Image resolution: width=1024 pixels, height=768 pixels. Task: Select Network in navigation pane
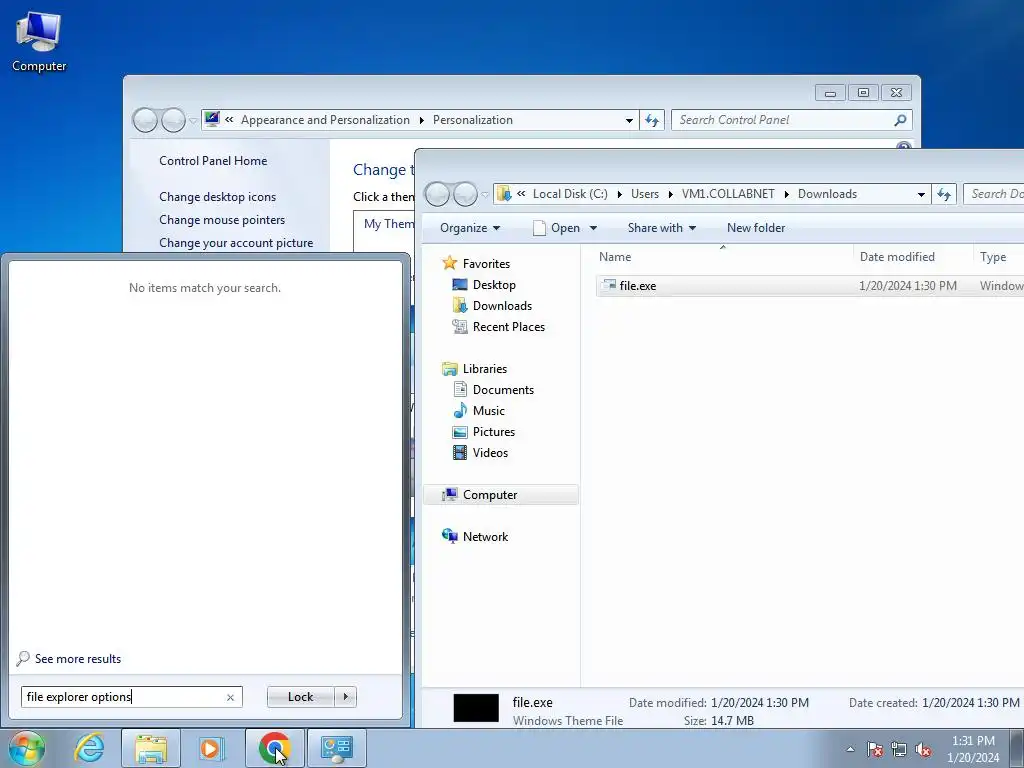485,537
